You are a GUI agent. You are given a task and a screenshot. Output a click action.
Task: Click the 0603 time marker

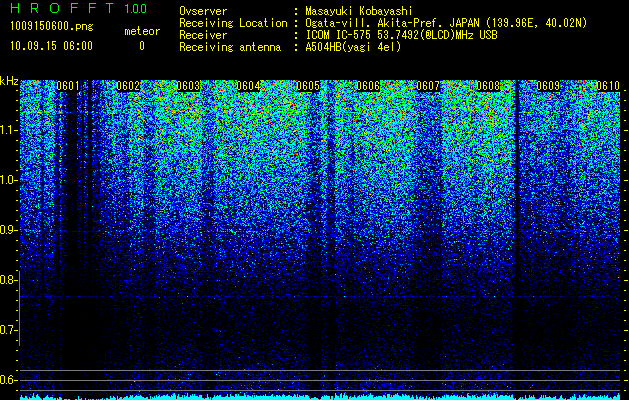[x=188, y=86]
